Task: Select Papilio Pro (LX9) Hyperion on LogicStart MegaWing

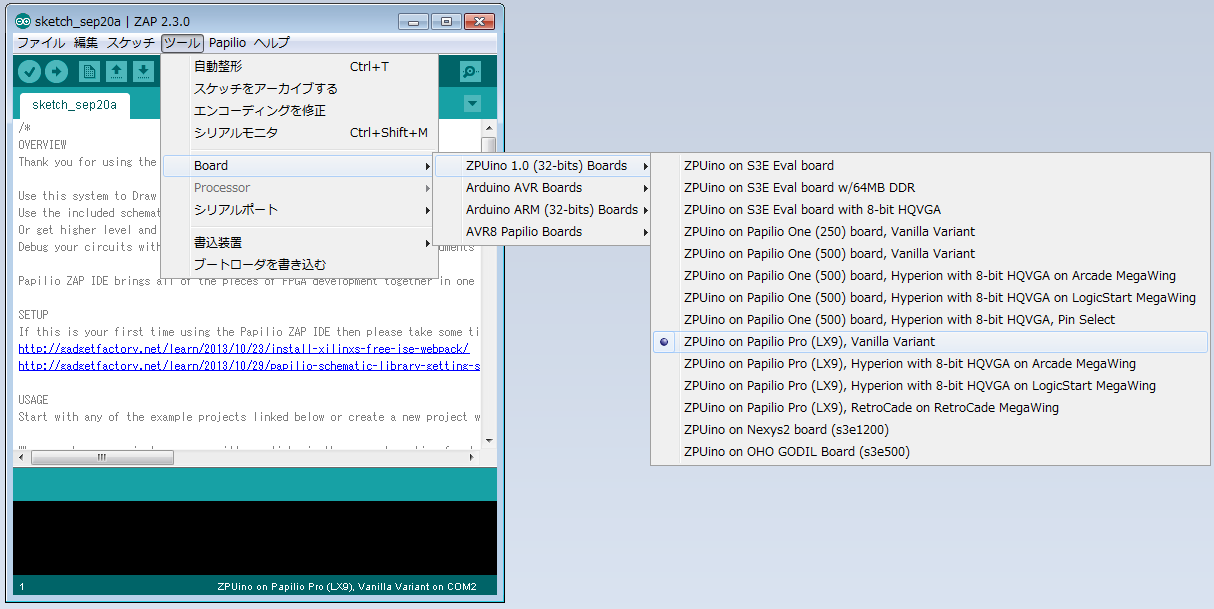Action: [x=930, y=386]
